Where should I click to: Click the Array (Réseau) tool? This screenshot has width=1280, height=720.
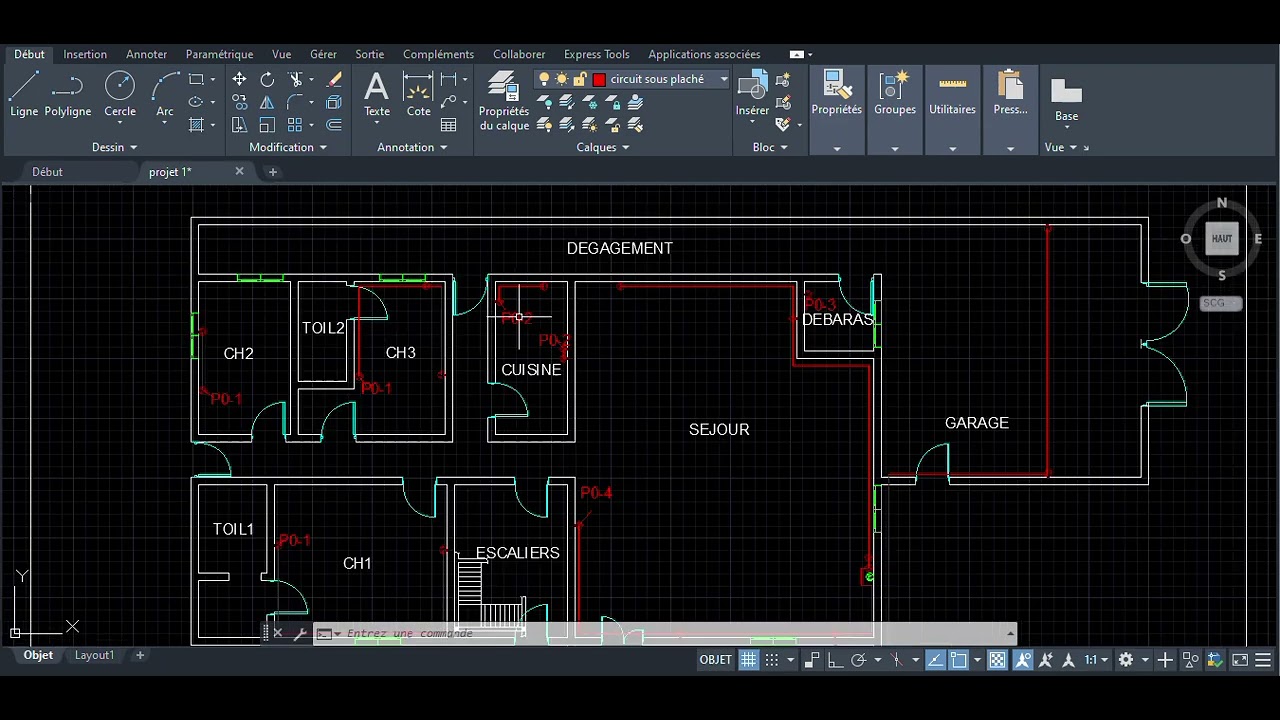[x=295, y=125]
